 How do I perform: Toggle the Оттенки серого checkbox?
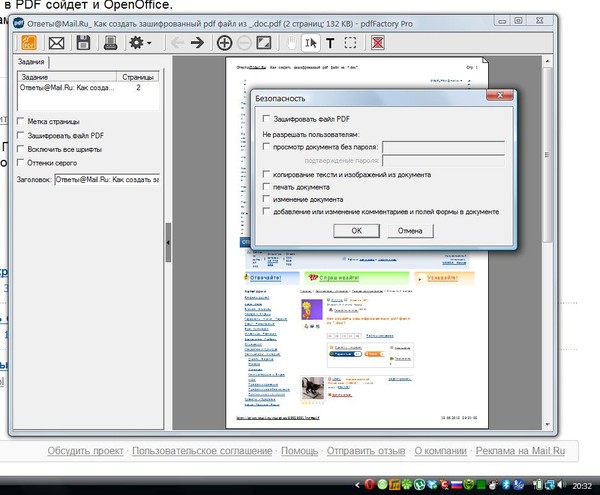click(21, 163)
